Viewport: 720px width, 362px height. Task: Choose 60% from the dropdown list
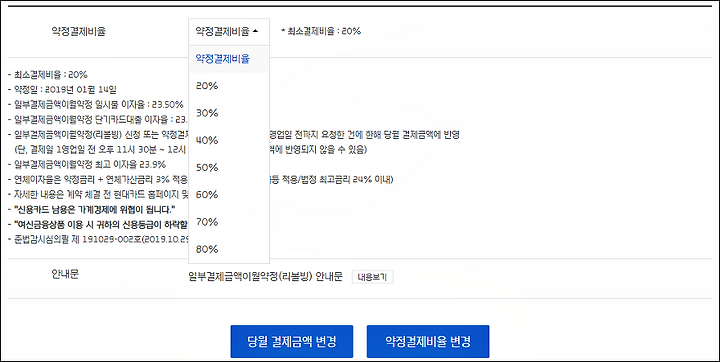pos(229,195)
